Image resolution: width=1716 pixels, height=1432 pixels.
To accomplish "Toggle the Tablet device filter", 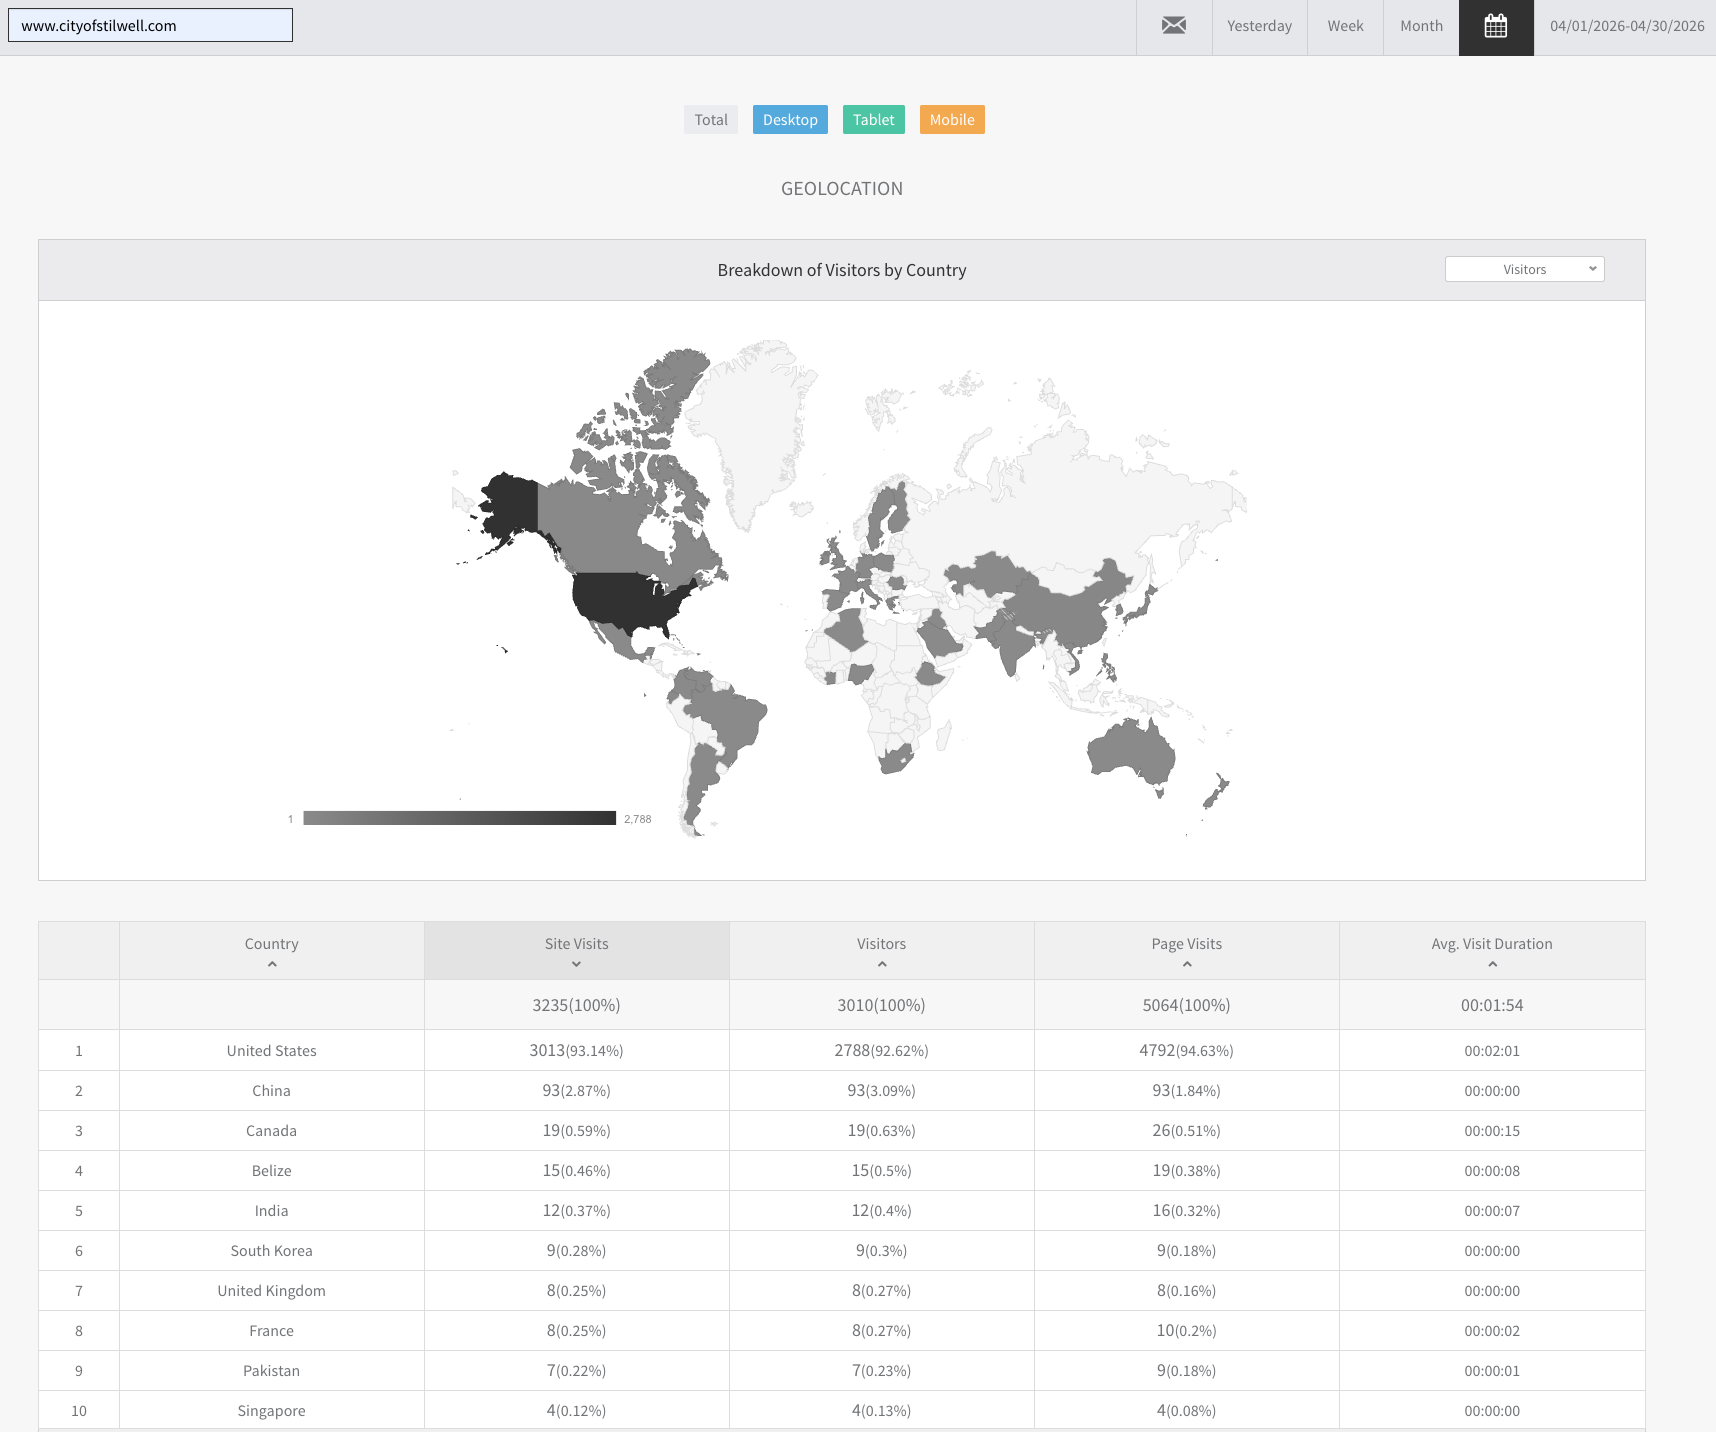I will tap(874, 120).
